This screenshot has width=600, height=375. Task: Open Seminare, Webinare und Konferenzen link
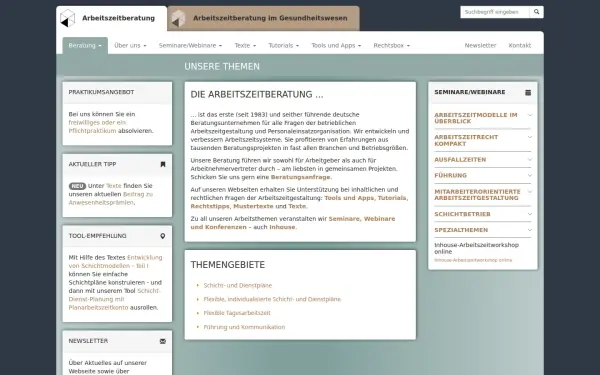(293, 223)
